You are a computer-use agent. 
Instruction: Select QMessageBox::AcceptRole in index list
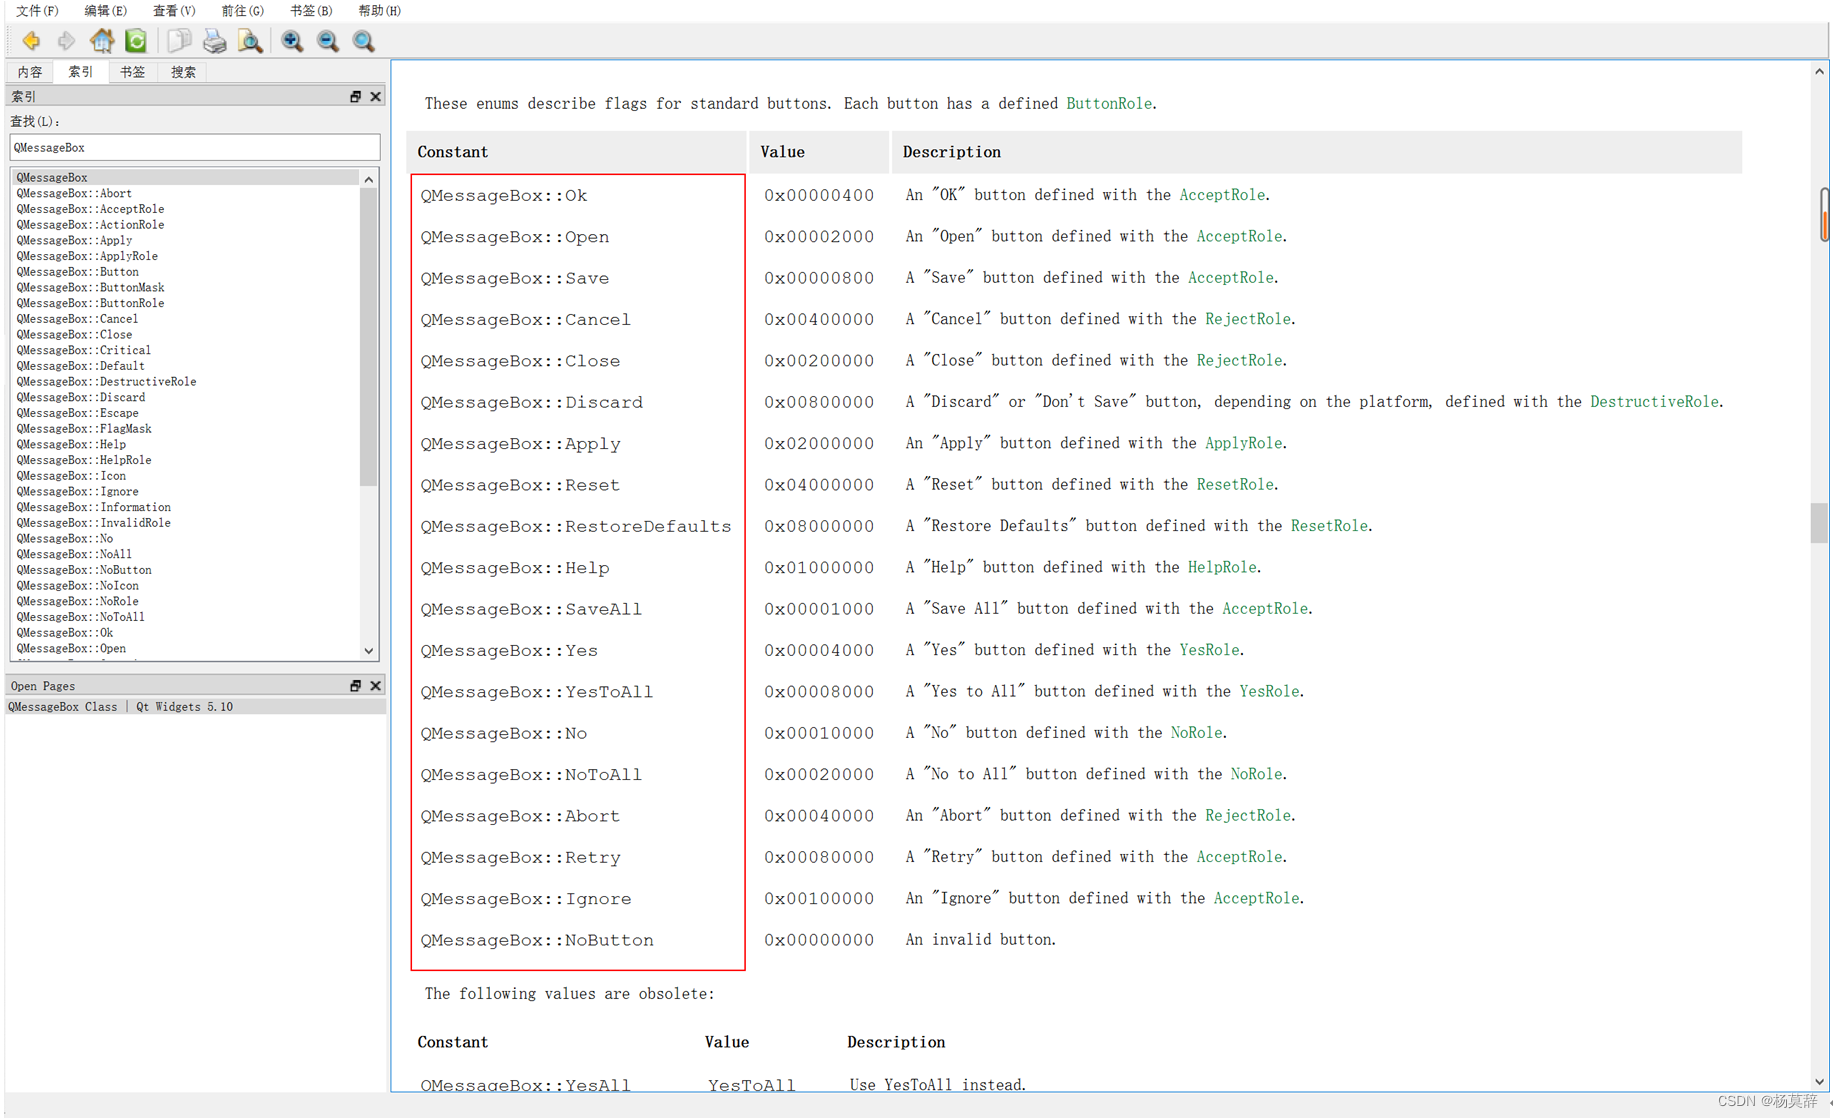coord(90,209)
